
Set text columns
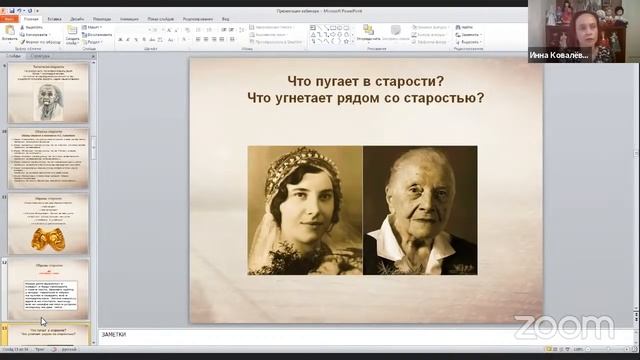click(233, 39)
